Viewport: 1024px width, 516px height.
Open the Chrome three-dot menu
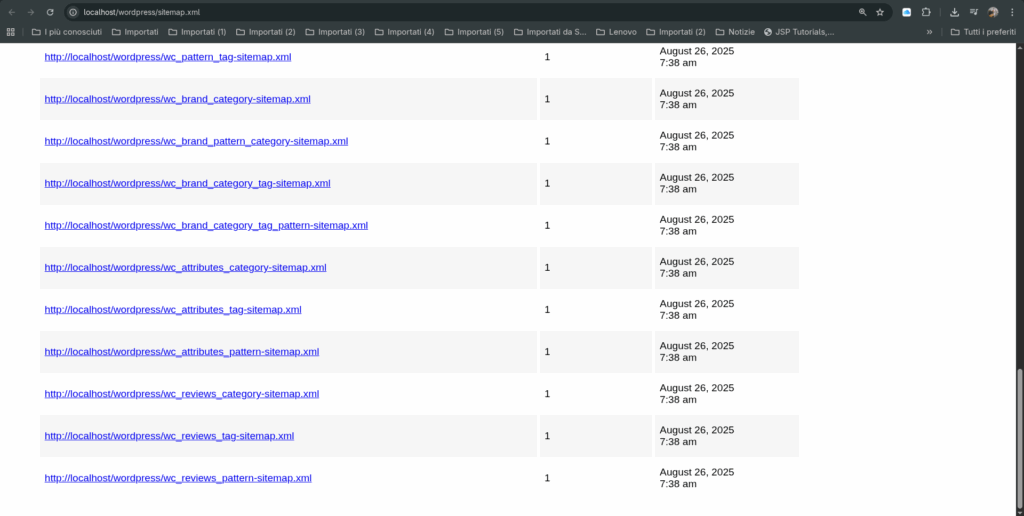pyautogui.click(x=1012, y=12)
